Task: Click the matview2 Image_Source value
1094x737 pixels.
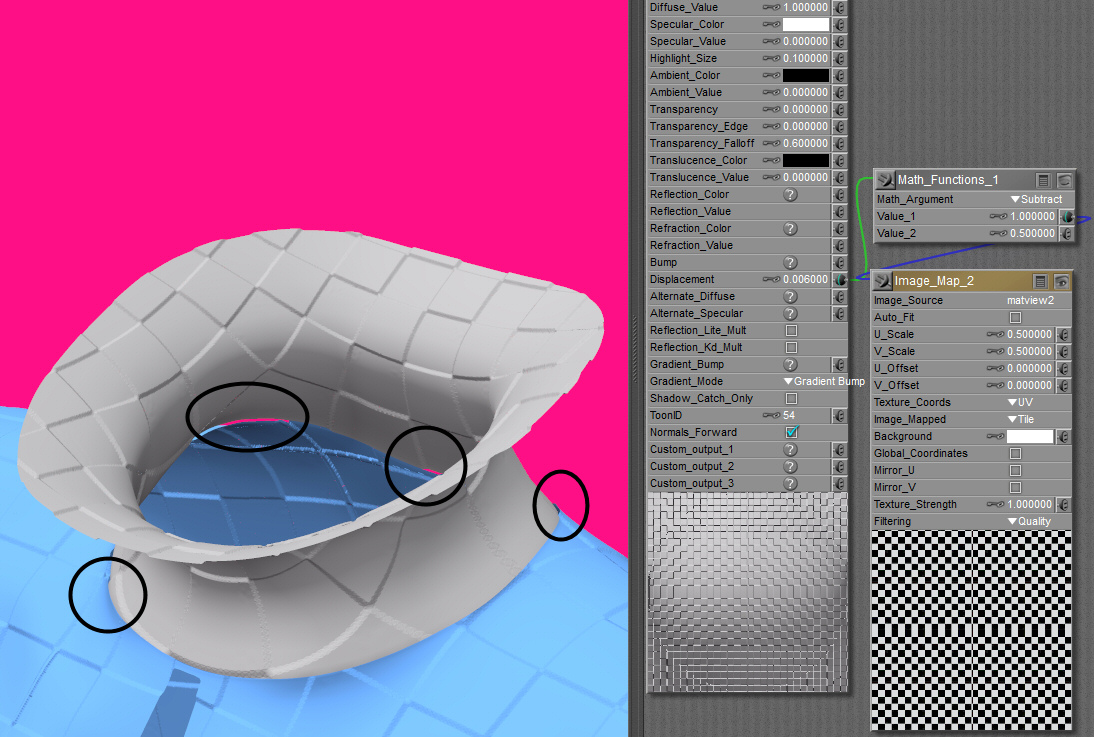Action: (x=1030, y=301)
